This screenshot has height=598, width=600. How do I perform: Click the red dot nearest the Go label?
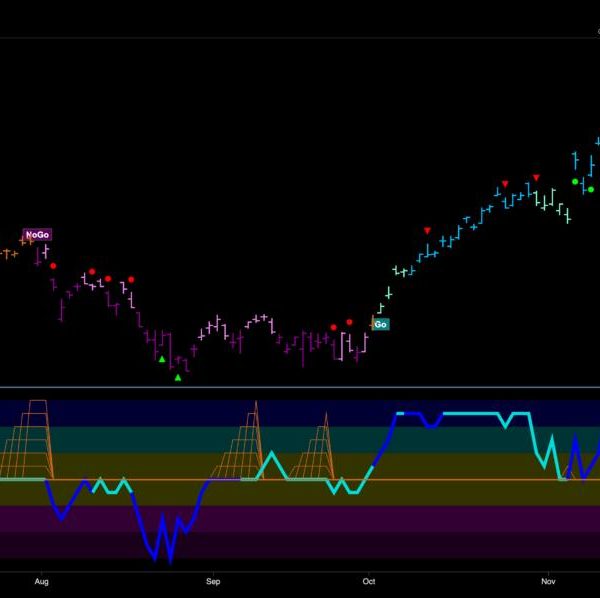pyautogui.click(x=349, y=323)
